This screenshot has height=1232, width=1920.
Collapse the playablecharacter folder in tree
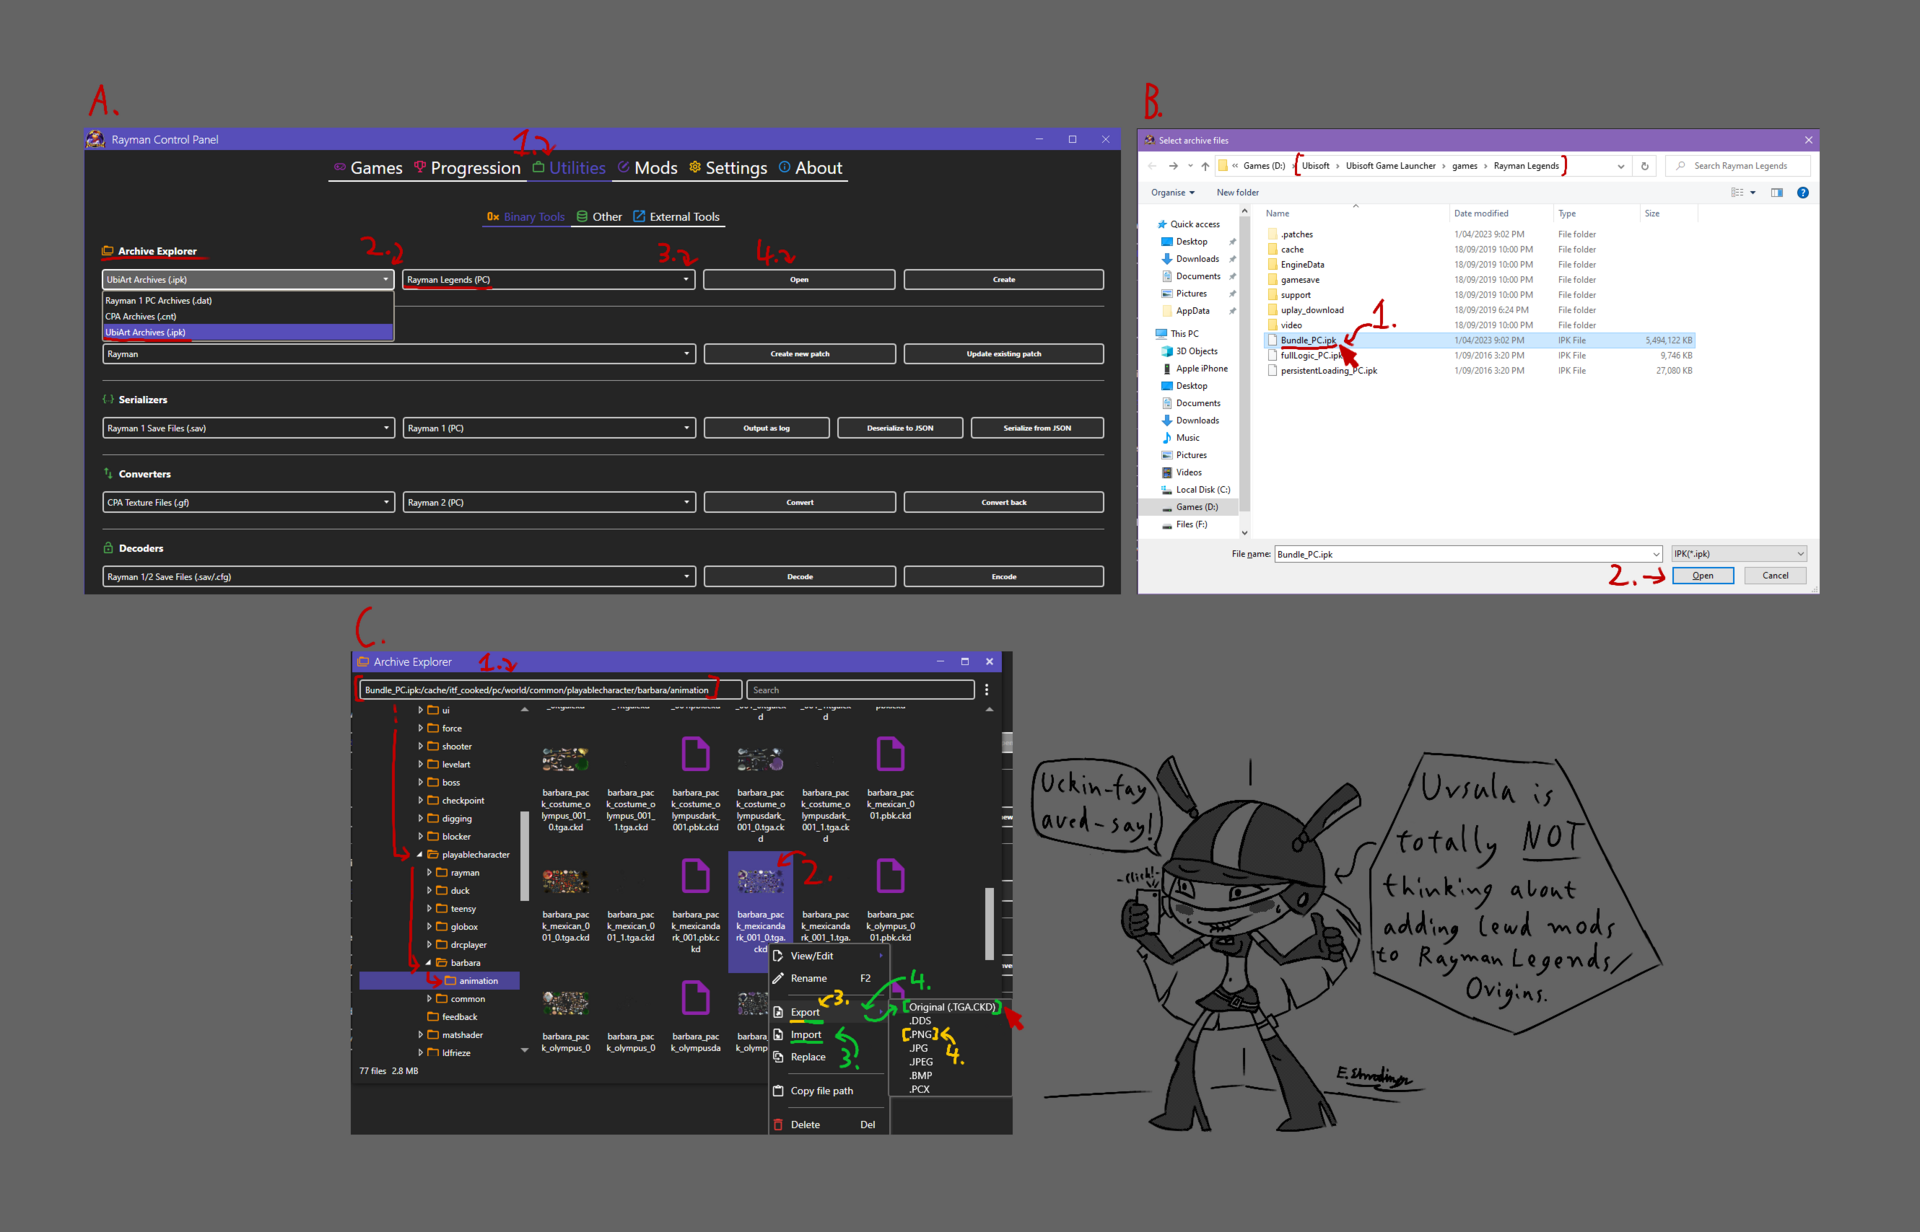coord(420,855)
